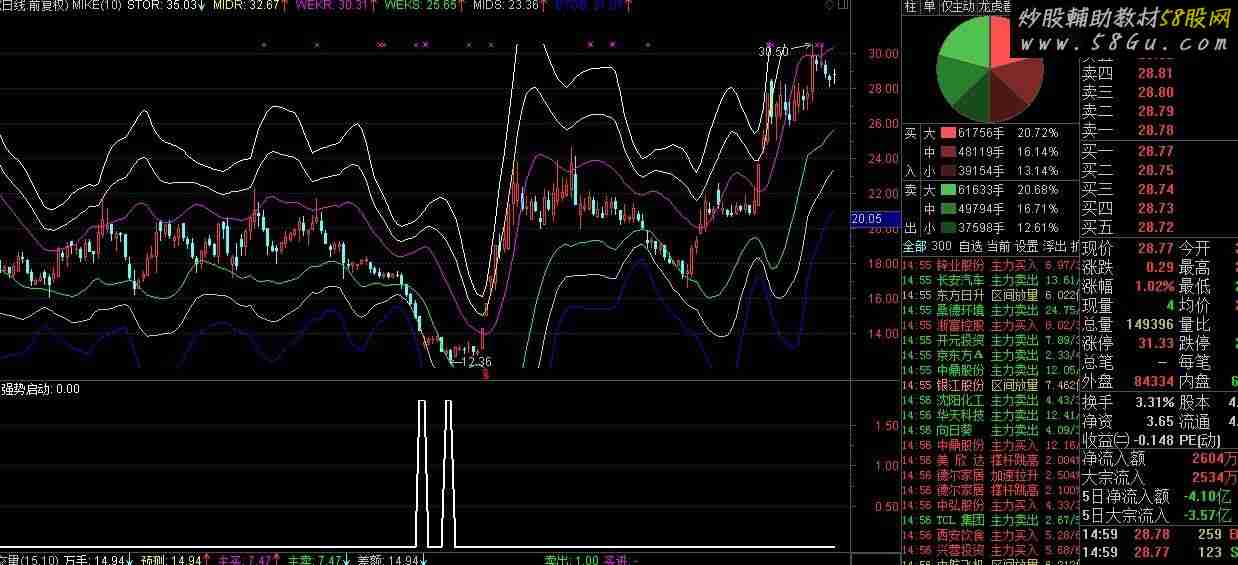Select the 浮出 tab in alerts list
Image resolution: width=1238 pixels, height=565 pixels.
point(1055,246)
